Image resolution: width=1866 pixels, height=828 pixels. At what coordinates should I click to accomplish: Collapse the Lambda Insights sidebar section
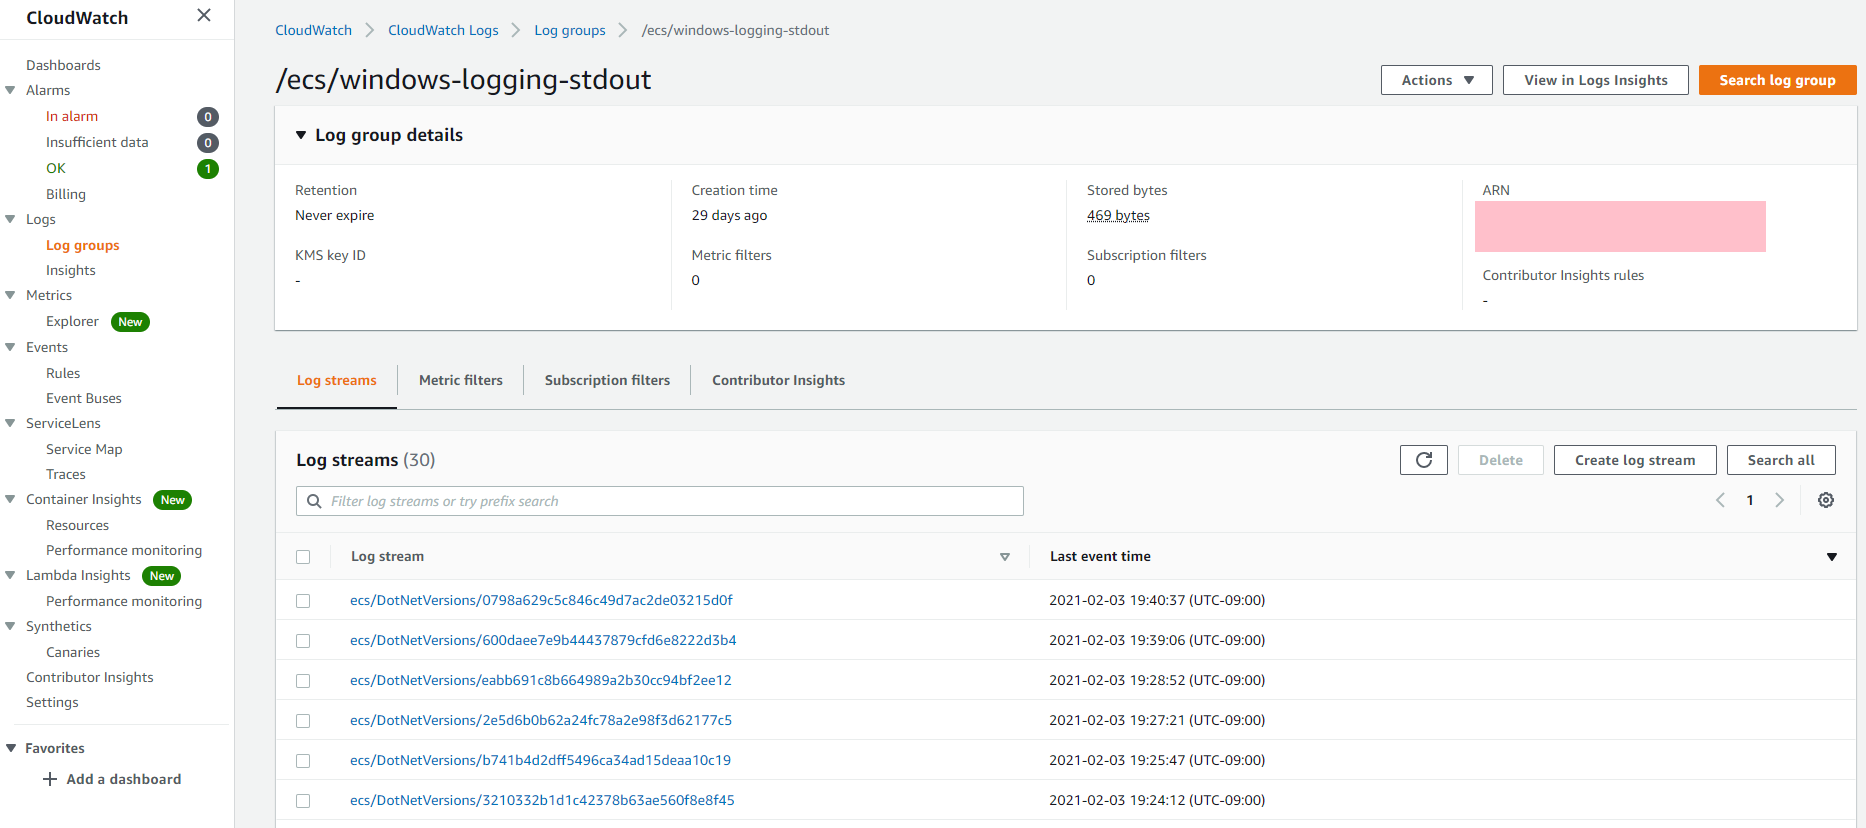point(10,575)
